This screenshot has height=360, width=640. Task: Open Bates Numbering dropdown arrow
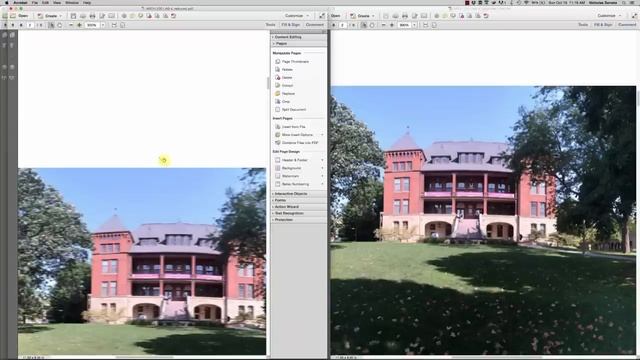coord(322,184)
